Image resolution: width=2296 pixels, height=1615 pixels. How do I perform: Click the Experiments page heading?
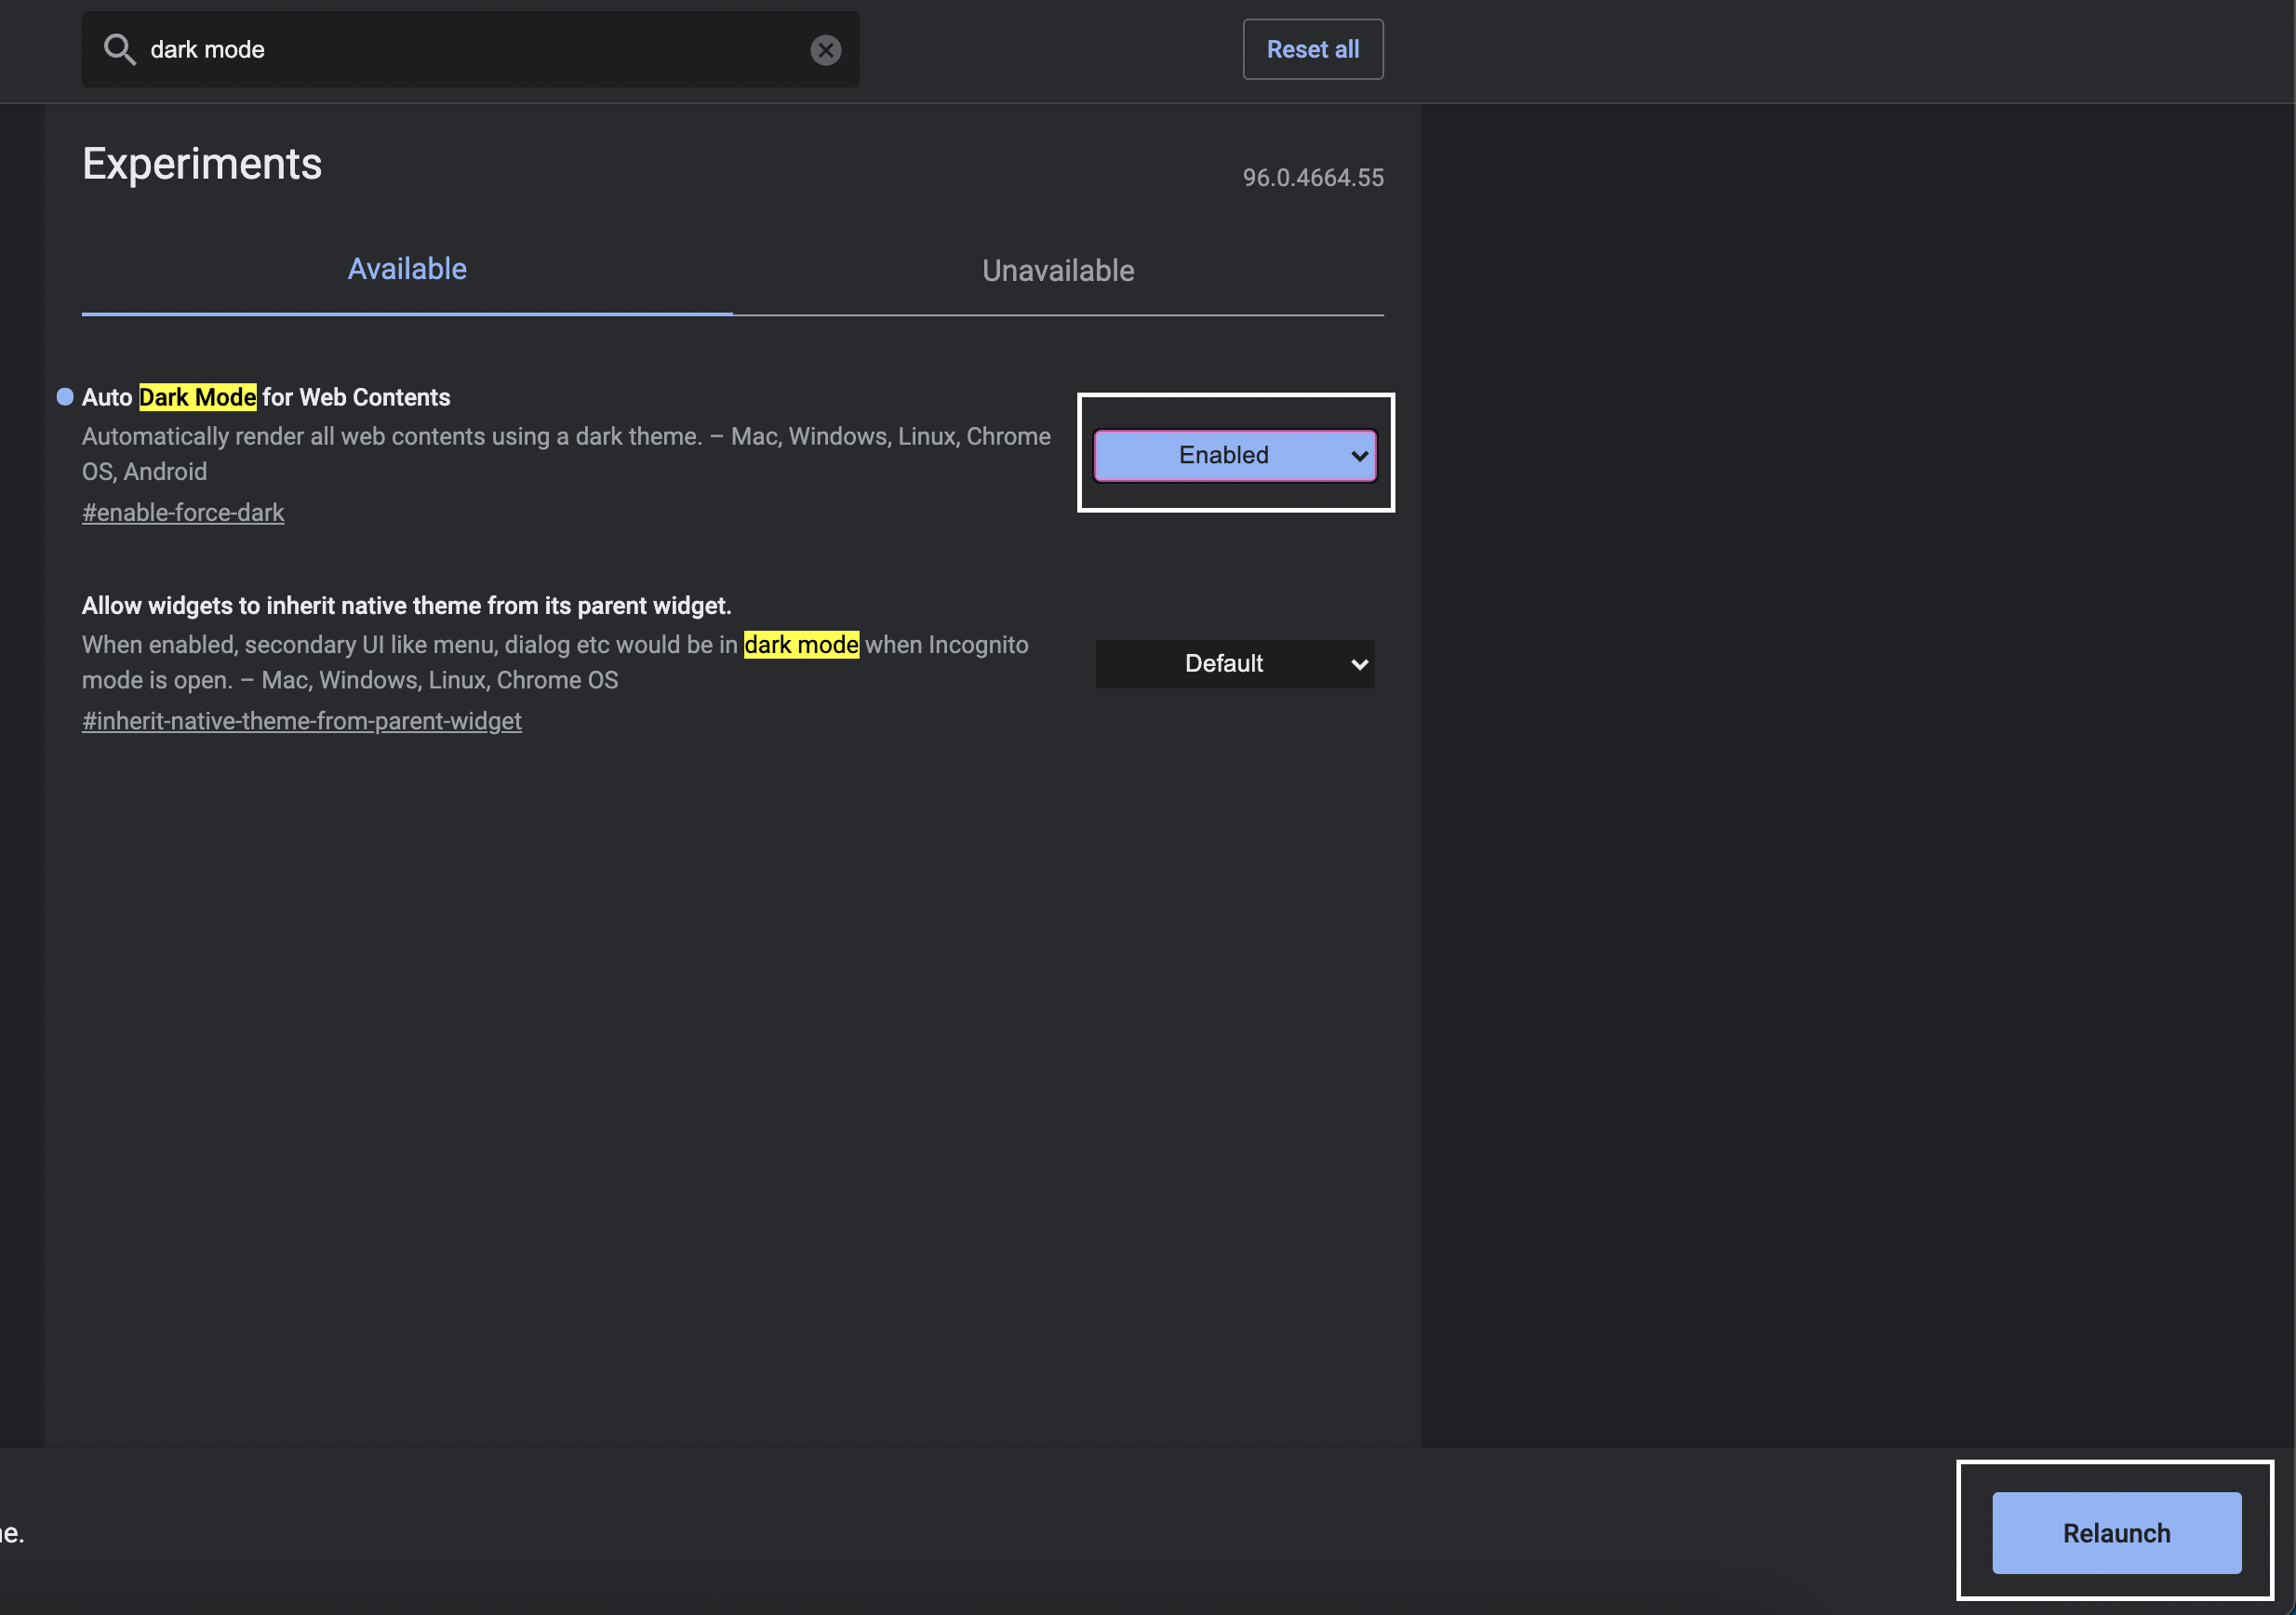(202, 164)
